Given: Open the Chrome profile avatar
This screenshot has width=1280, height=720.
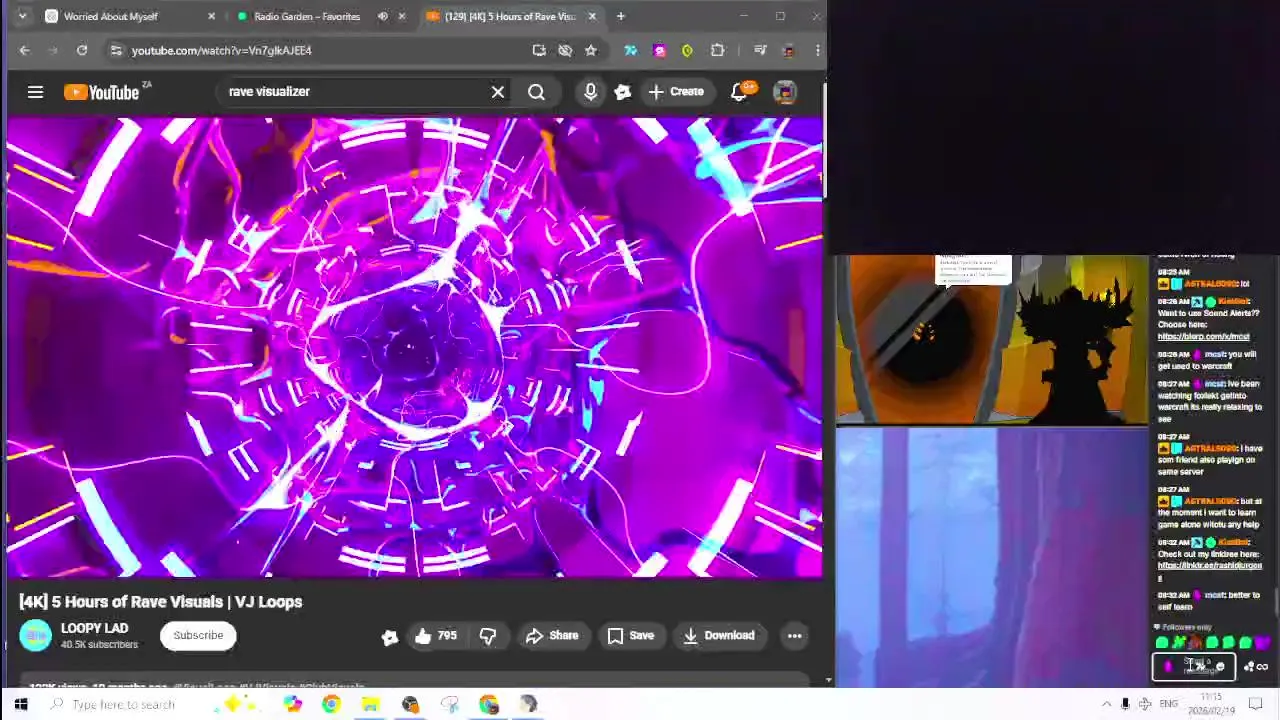Looking at the screenshot, I should pos(788,50).
